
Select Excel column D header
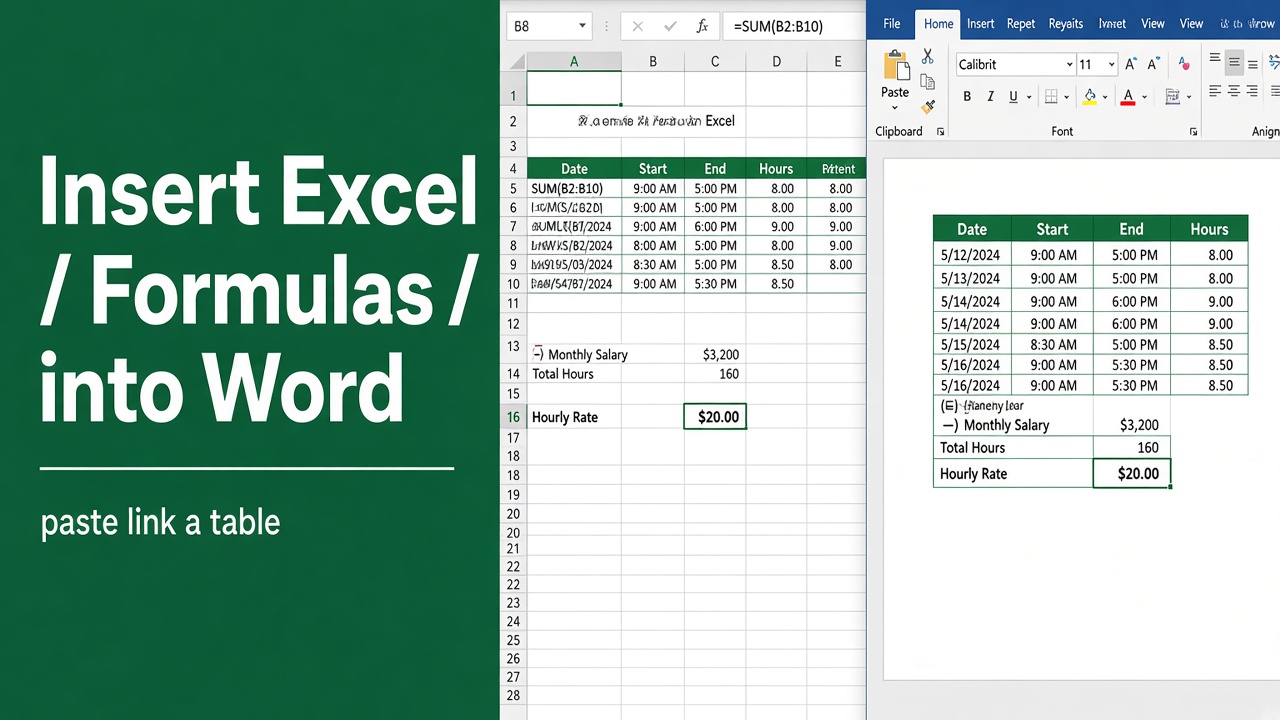pyautogui.click(x=776, y=62)
